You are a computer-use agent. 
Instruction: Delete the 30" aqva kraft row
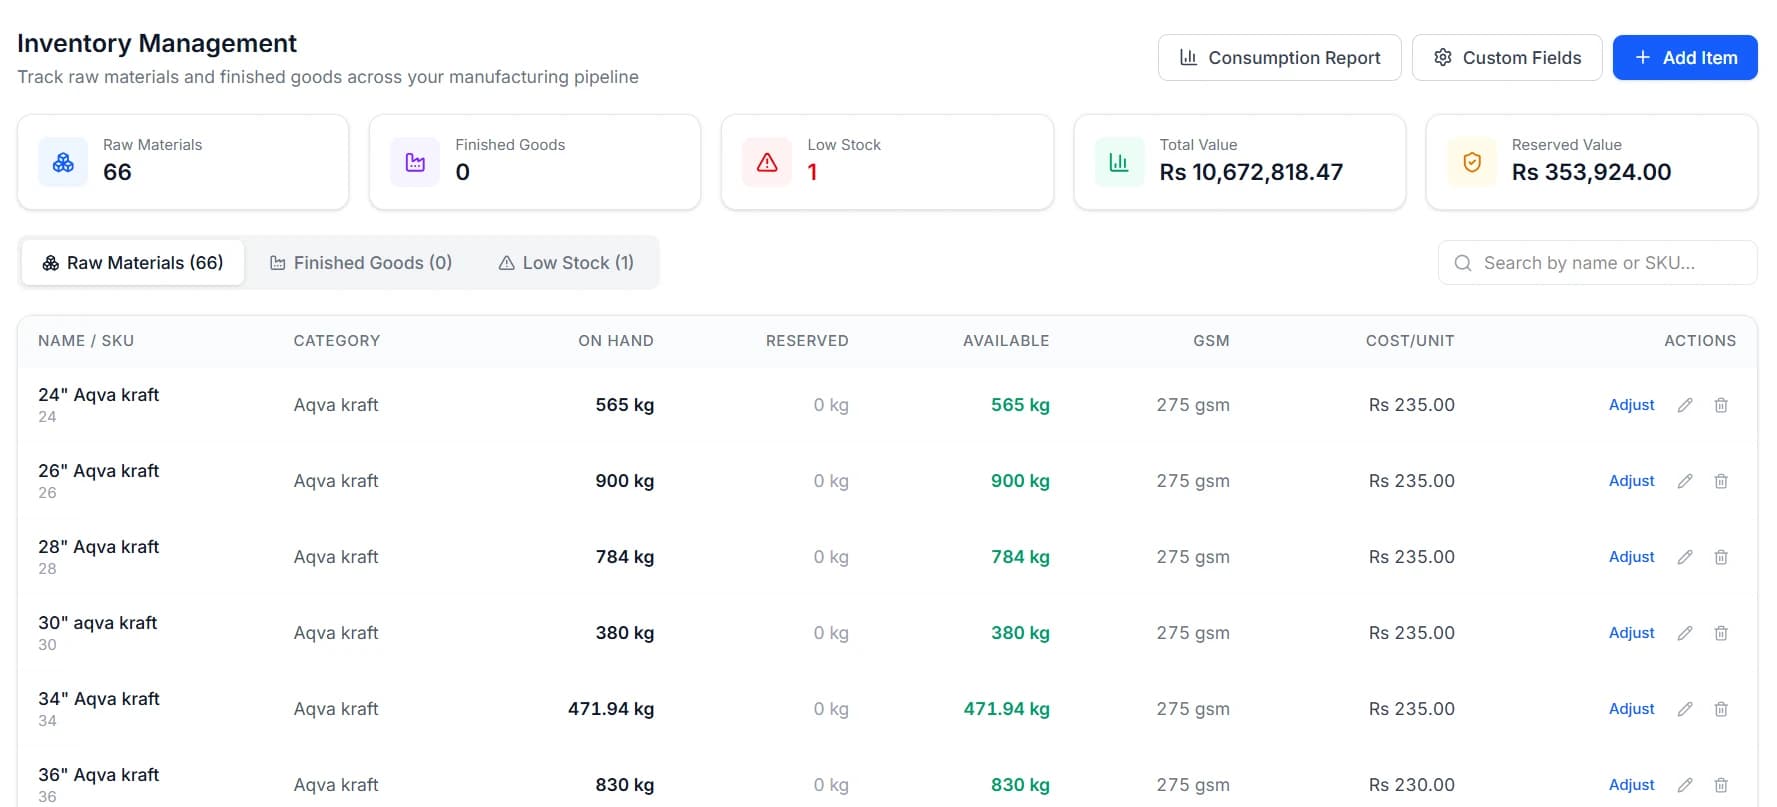tap(1721, 633)
